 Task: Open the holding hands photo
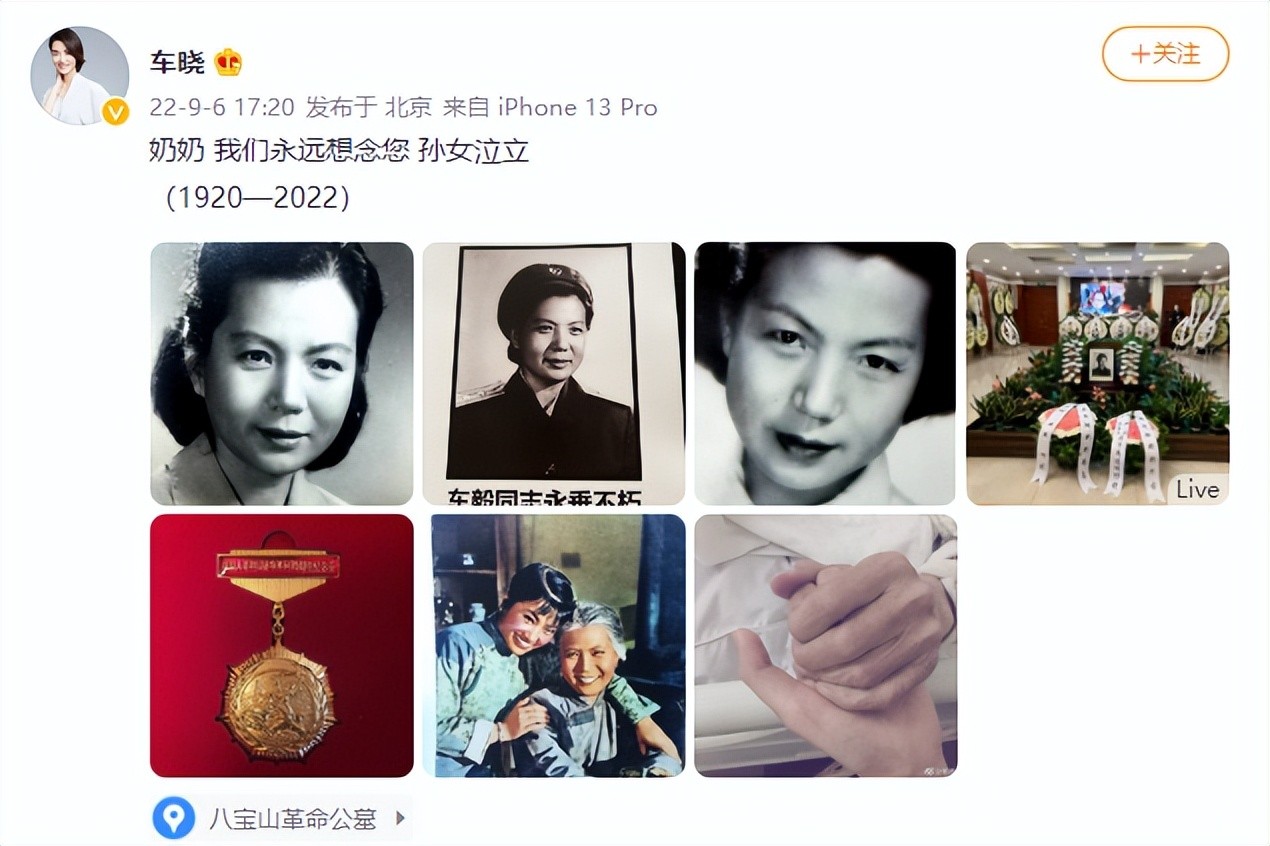point(826,646)
